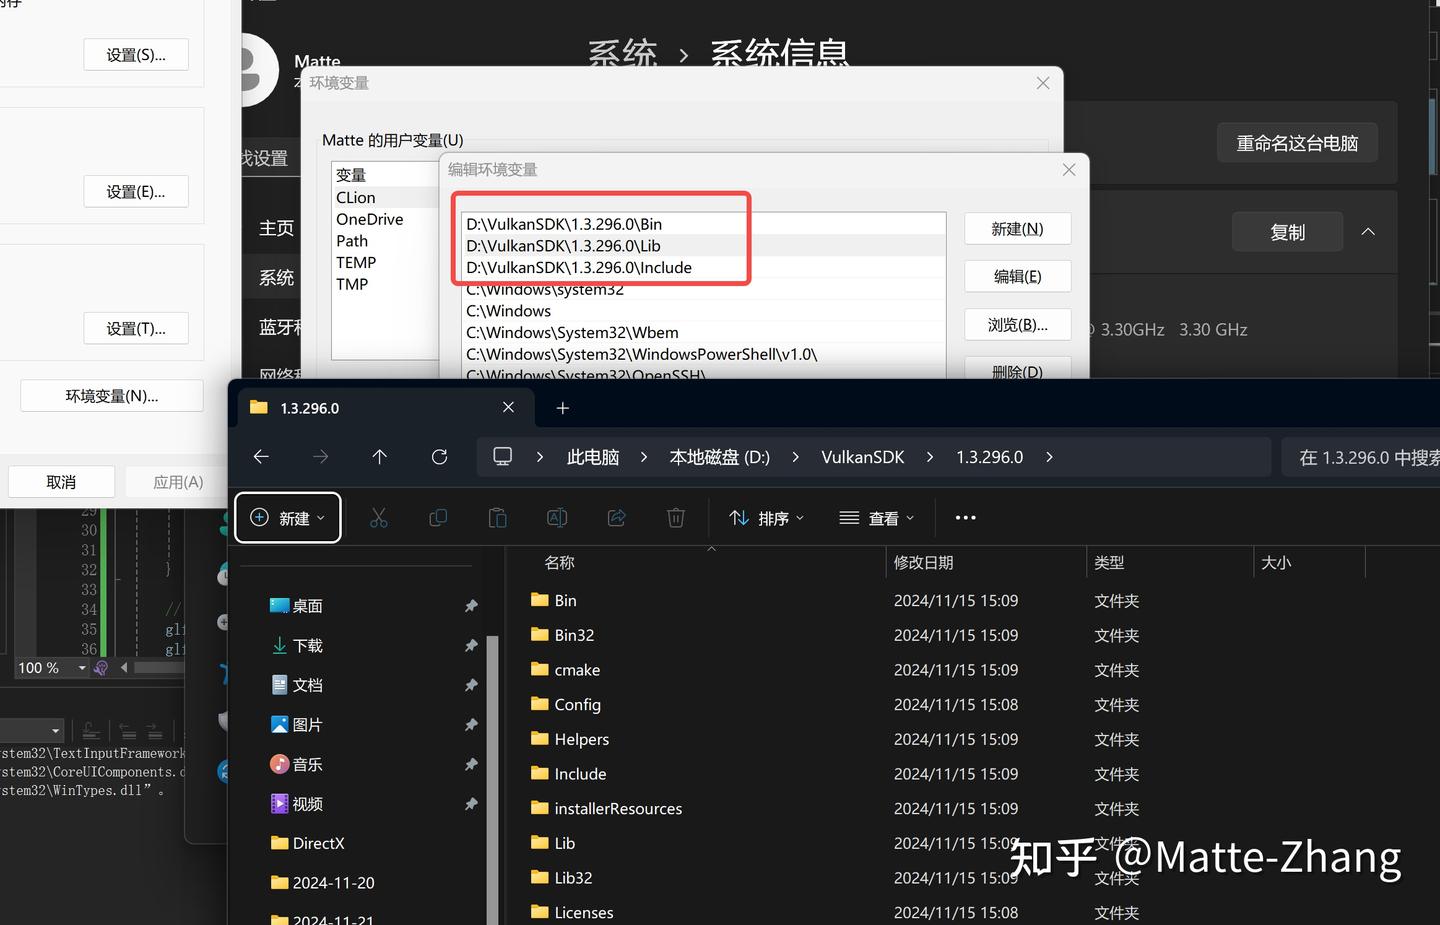Click the Share icon in the toolbar
This screenshot has width=1440, height=925.
coord(616,518)
